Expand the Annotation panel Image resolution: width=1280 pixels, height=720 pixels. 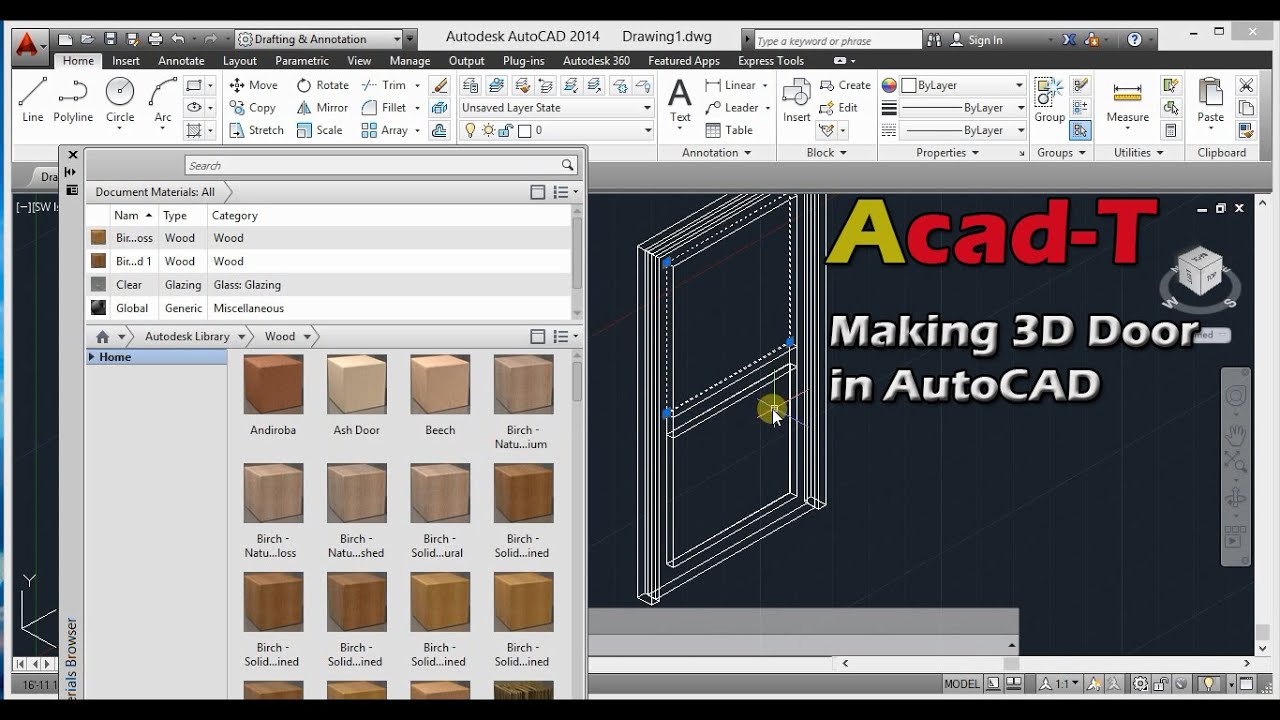(717, 152)
